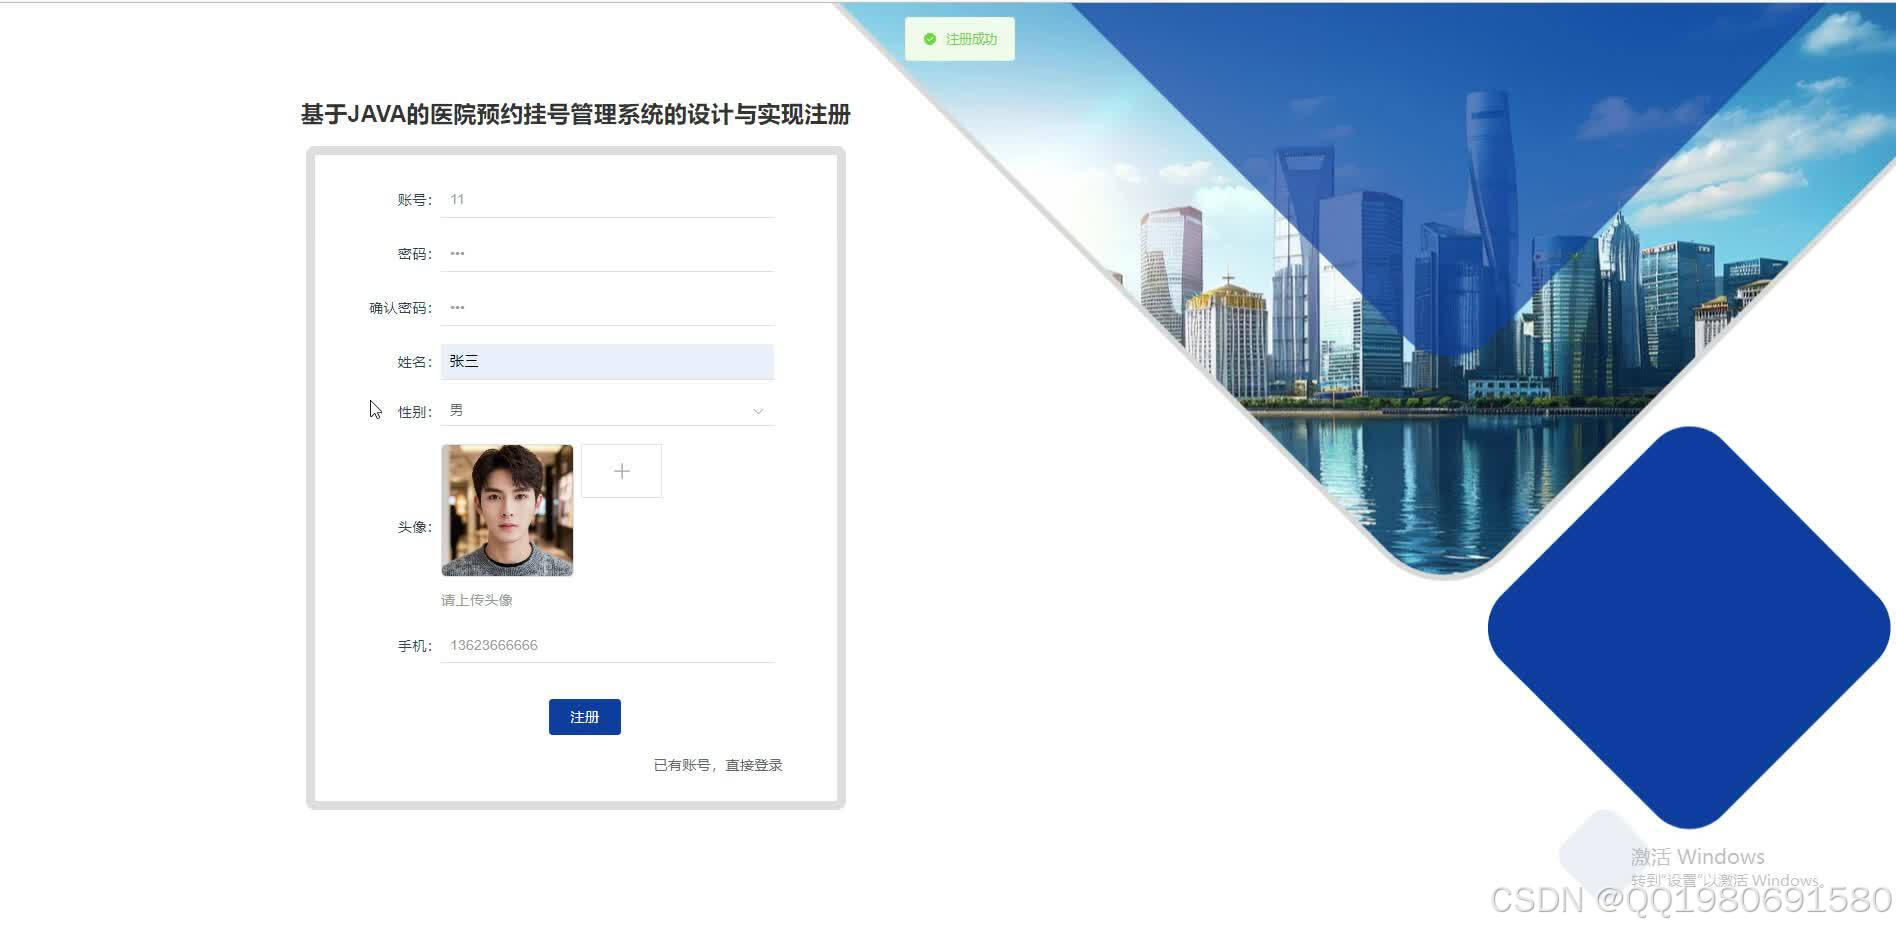The height and width of the screenshot is (932, 1896).
Task: Click the uploaded avatar photo thumbnail
Action: [x=507, y=512]
